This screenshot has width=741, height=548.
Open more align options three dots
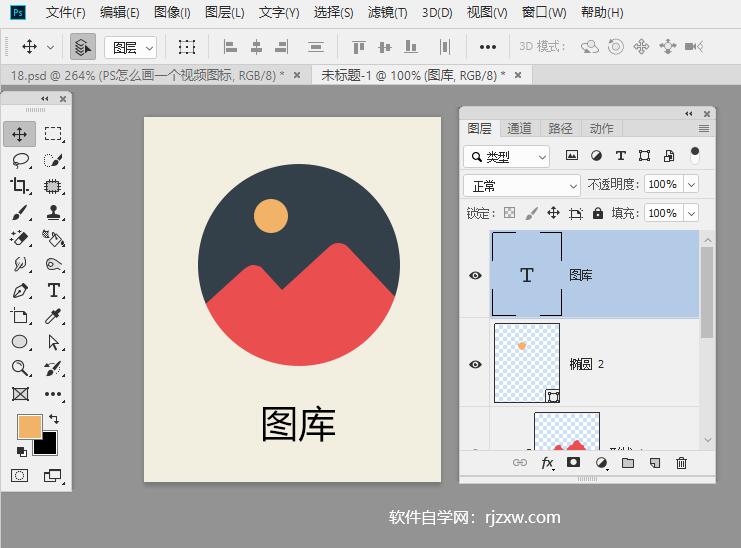tap(488, 47)
